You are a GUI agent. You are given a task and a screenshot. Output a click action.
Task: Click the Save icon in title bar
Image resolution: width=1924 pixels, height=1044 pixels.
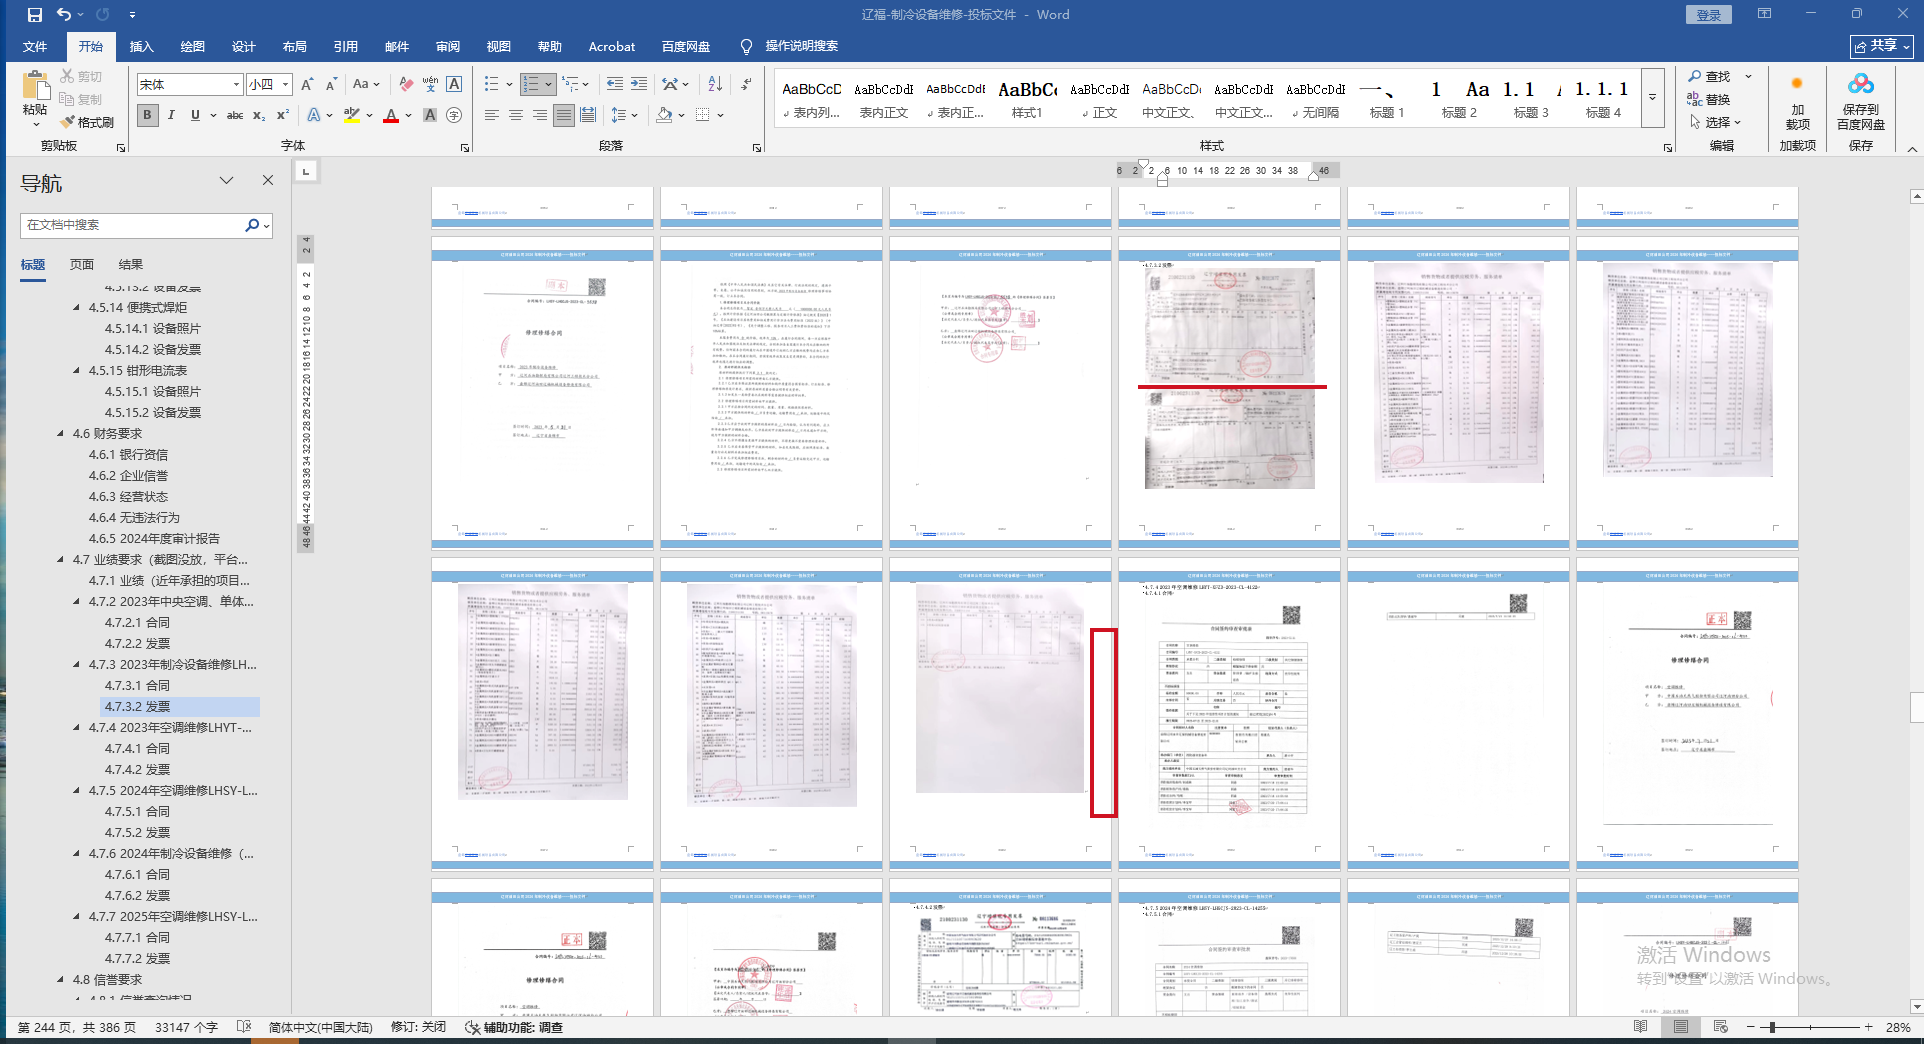click(35, 15)
